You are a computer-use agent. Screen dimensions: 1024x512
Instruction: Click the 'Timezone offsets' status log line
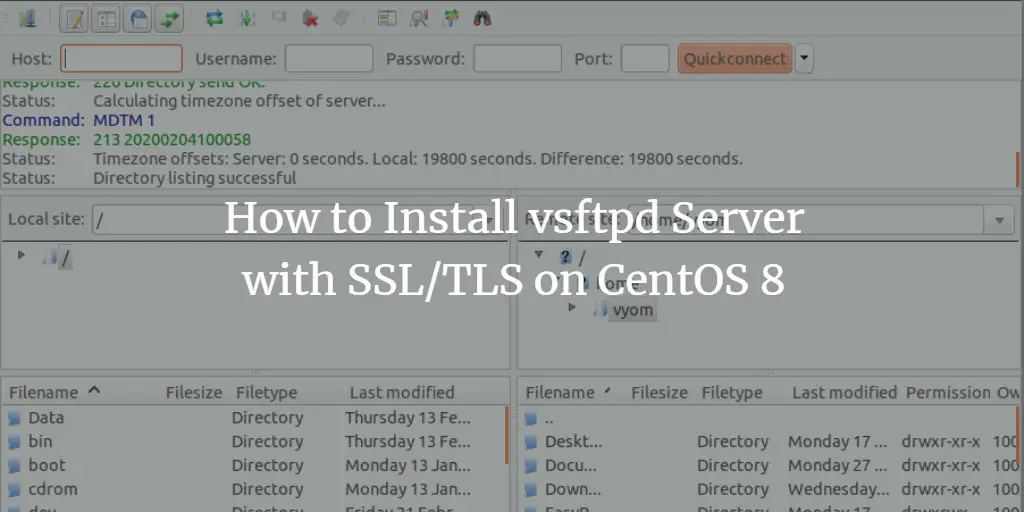(418, 159)
